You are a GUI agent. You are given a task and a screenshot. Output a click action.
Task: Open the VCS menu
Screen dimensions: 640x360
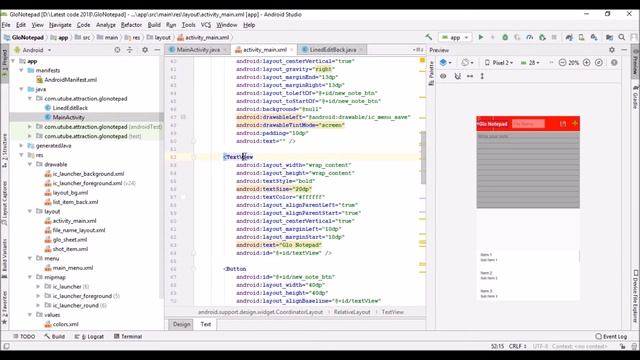(x=206, y=25)
